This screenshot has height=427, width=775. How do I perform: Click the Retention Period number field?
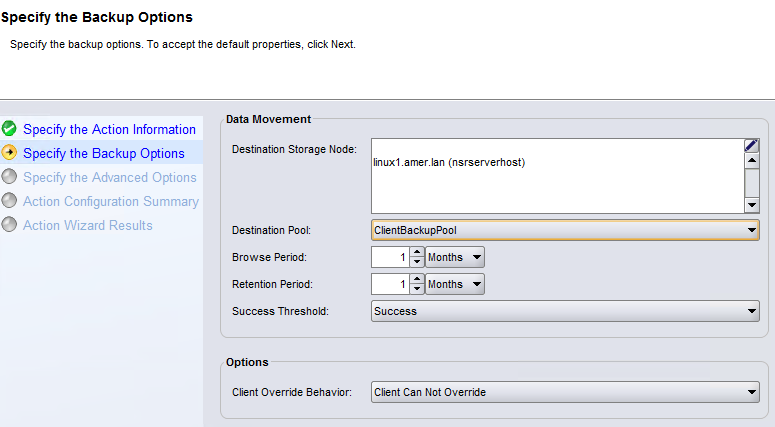(x=390, y=285)
